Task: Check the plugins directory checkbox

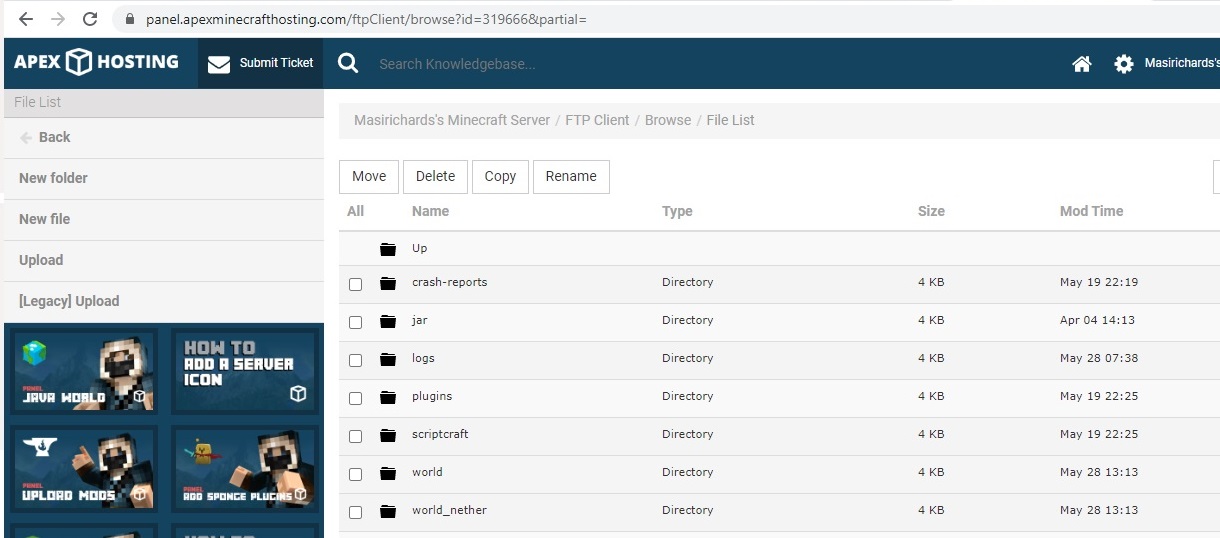Action: point(355,398)
